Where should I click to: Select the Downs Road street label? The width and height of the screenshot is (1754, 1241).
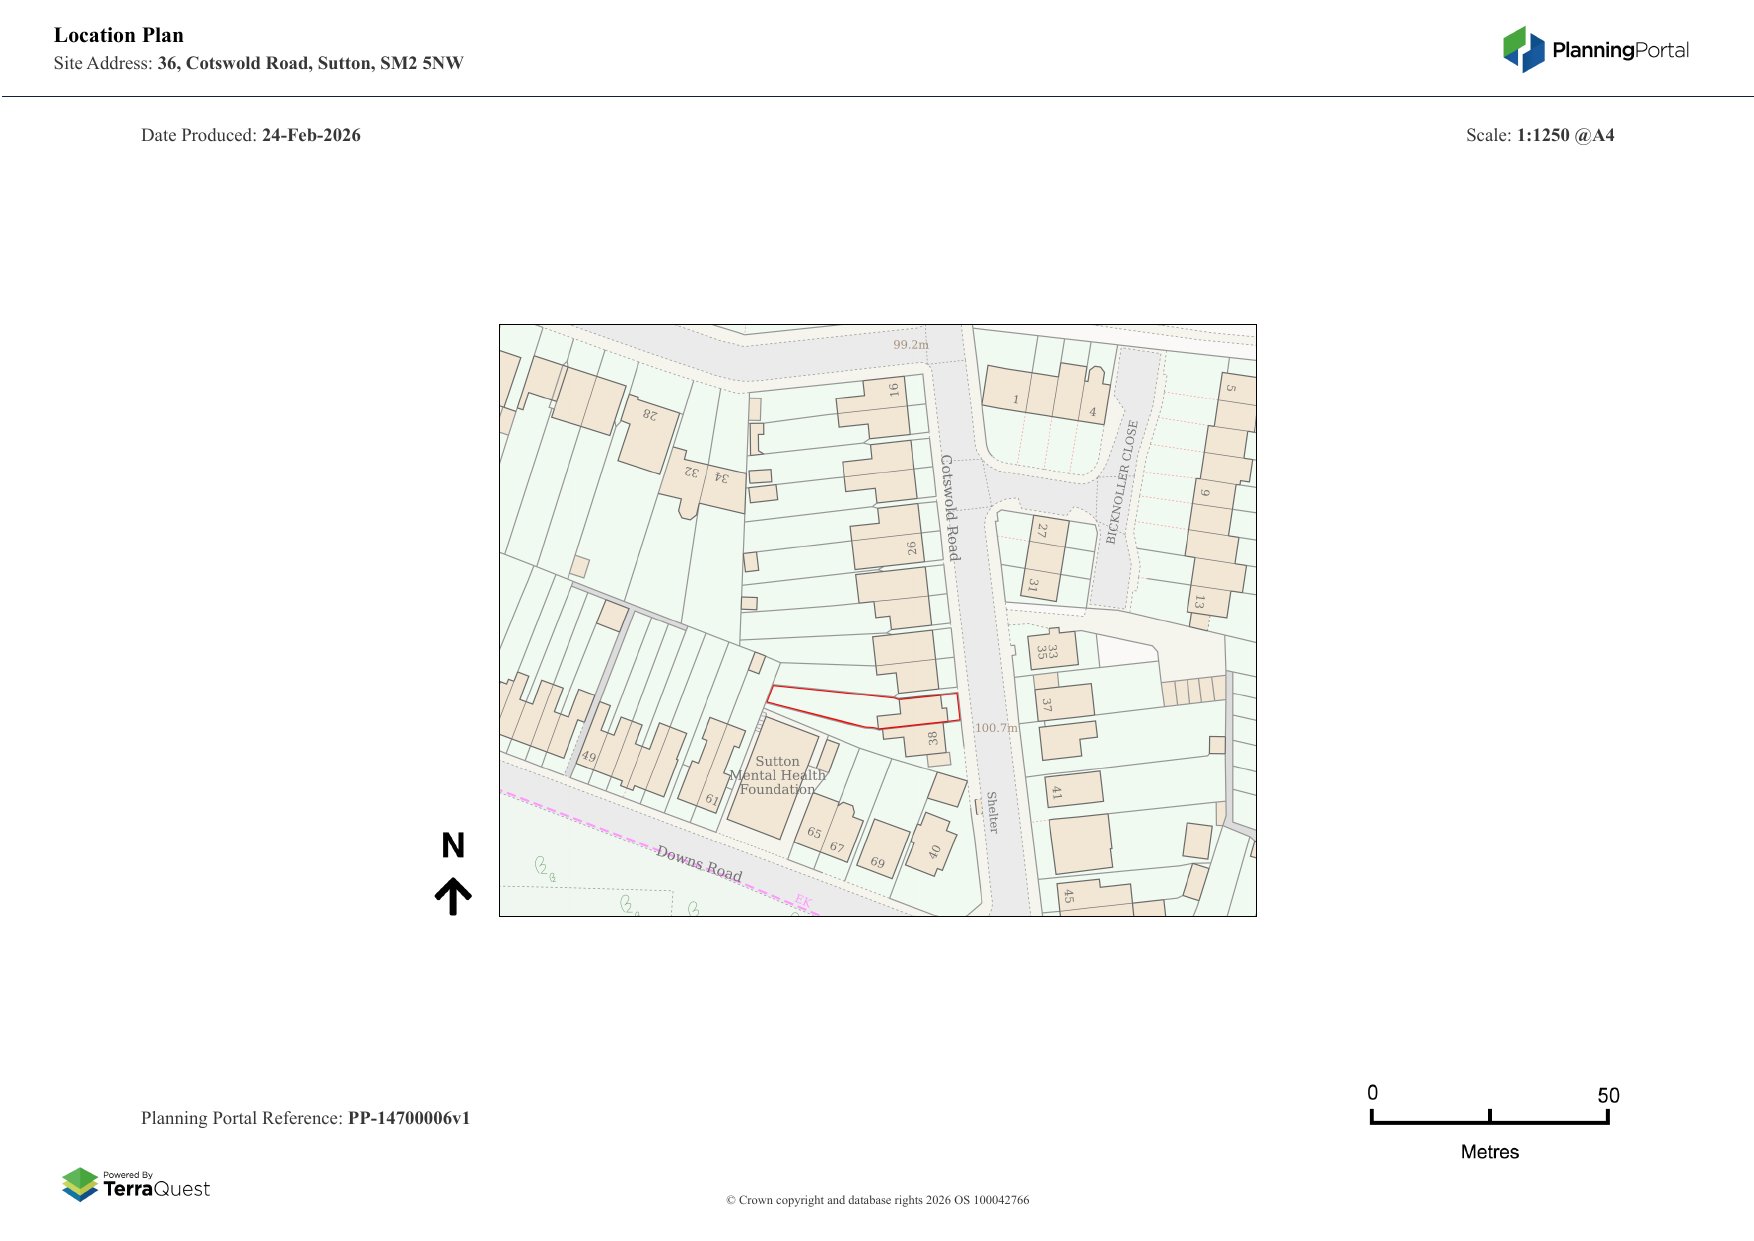[699, 864]
